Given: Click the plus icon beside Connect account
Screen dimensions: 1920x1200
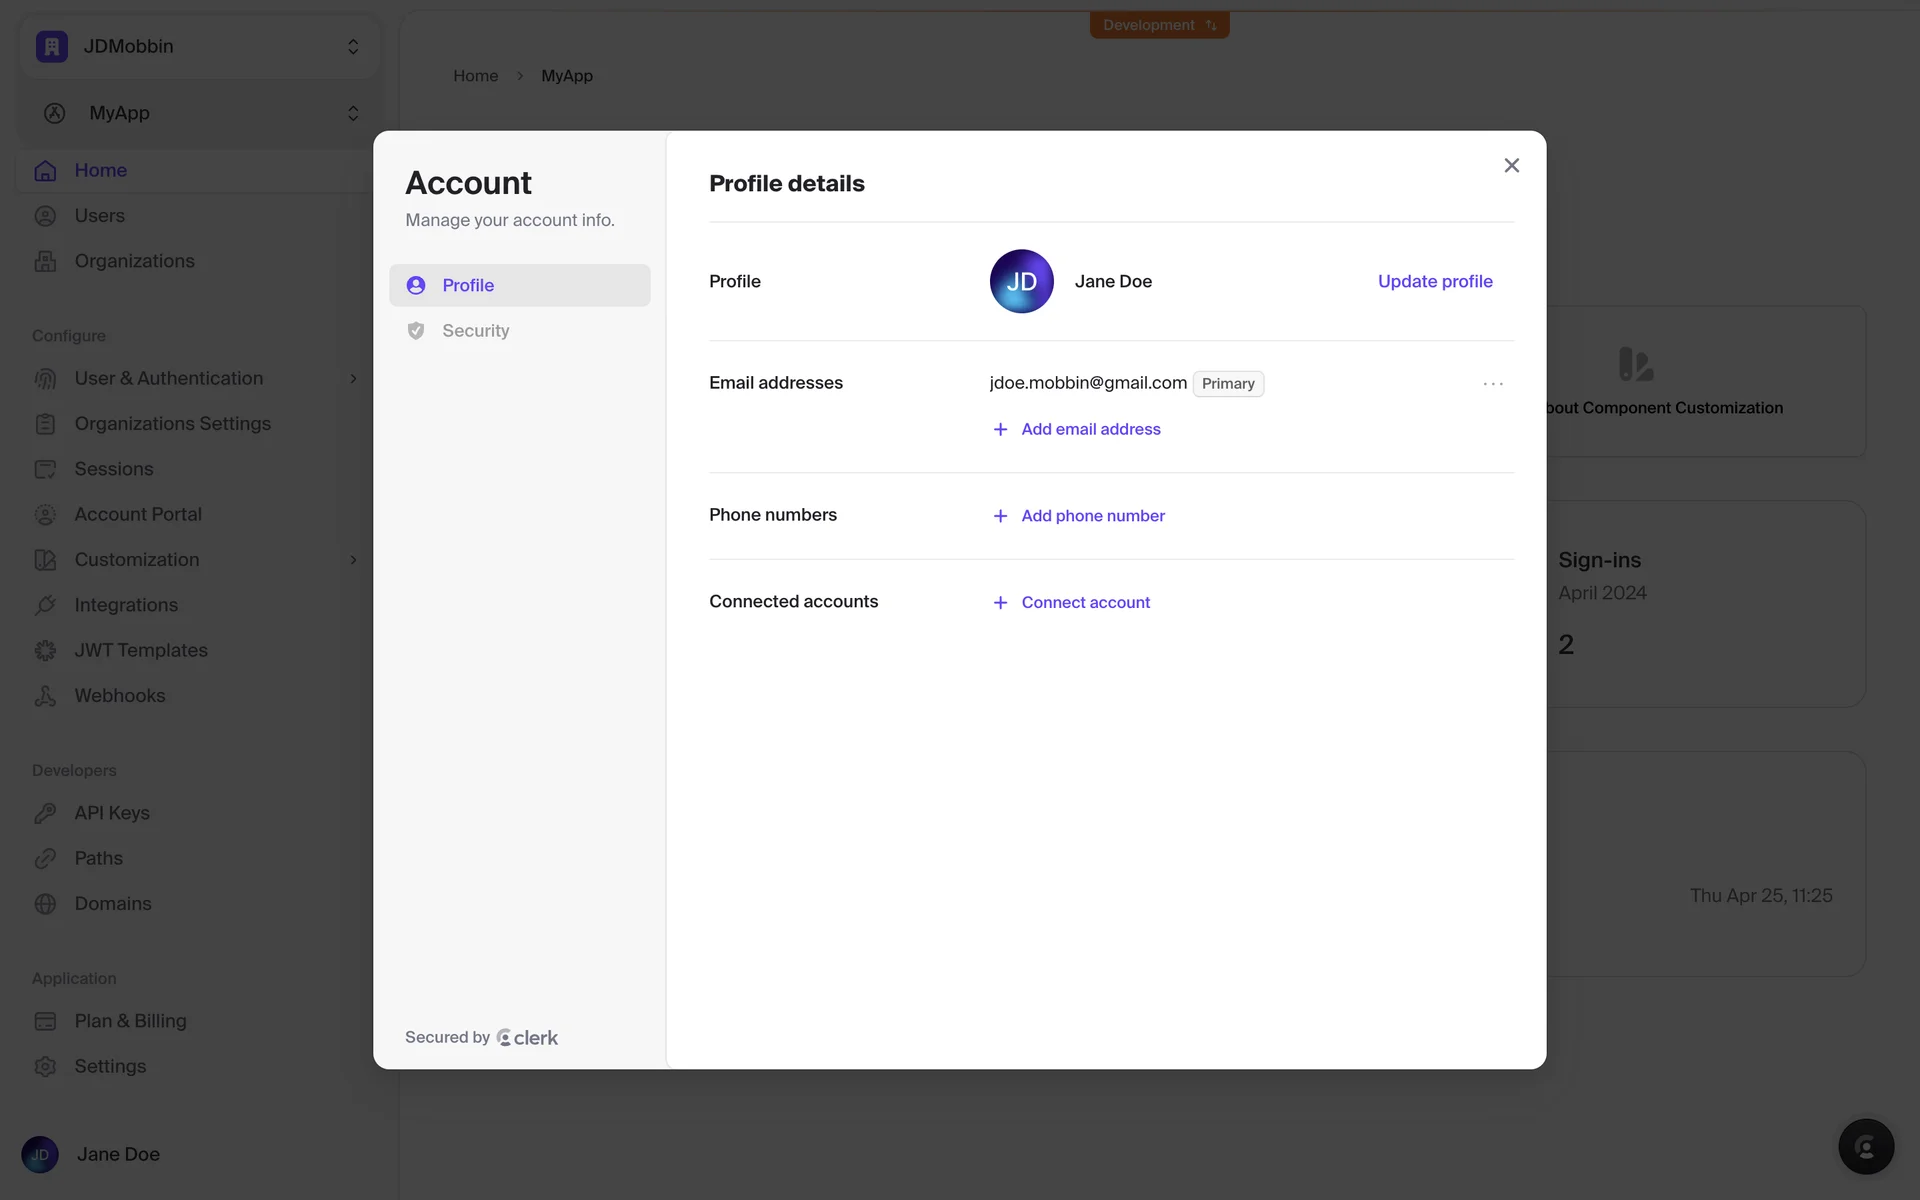Looking at the screenshot, I should [x=1000, y=603].
